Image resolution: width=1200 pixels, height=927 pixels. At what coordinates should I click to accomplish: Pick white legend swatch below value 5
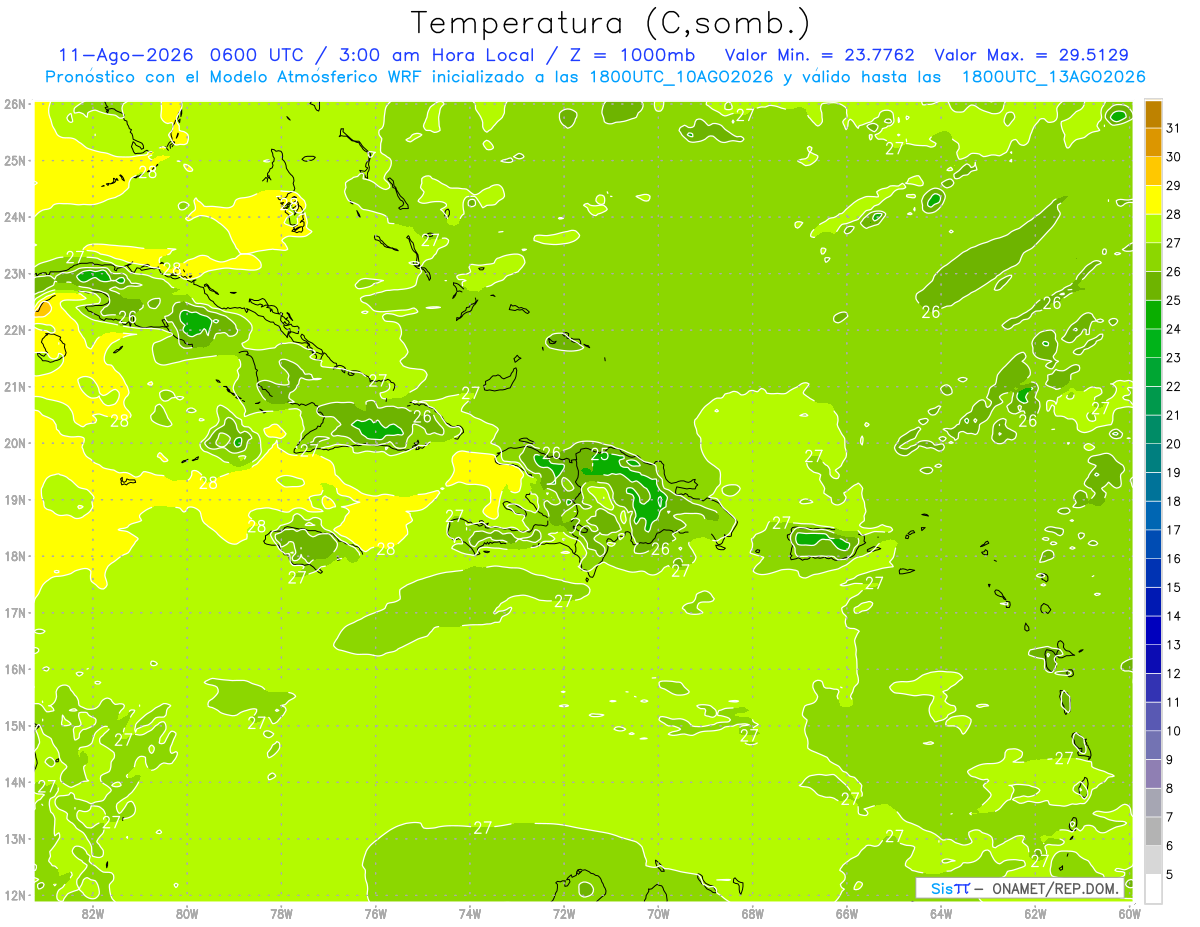1153,888
